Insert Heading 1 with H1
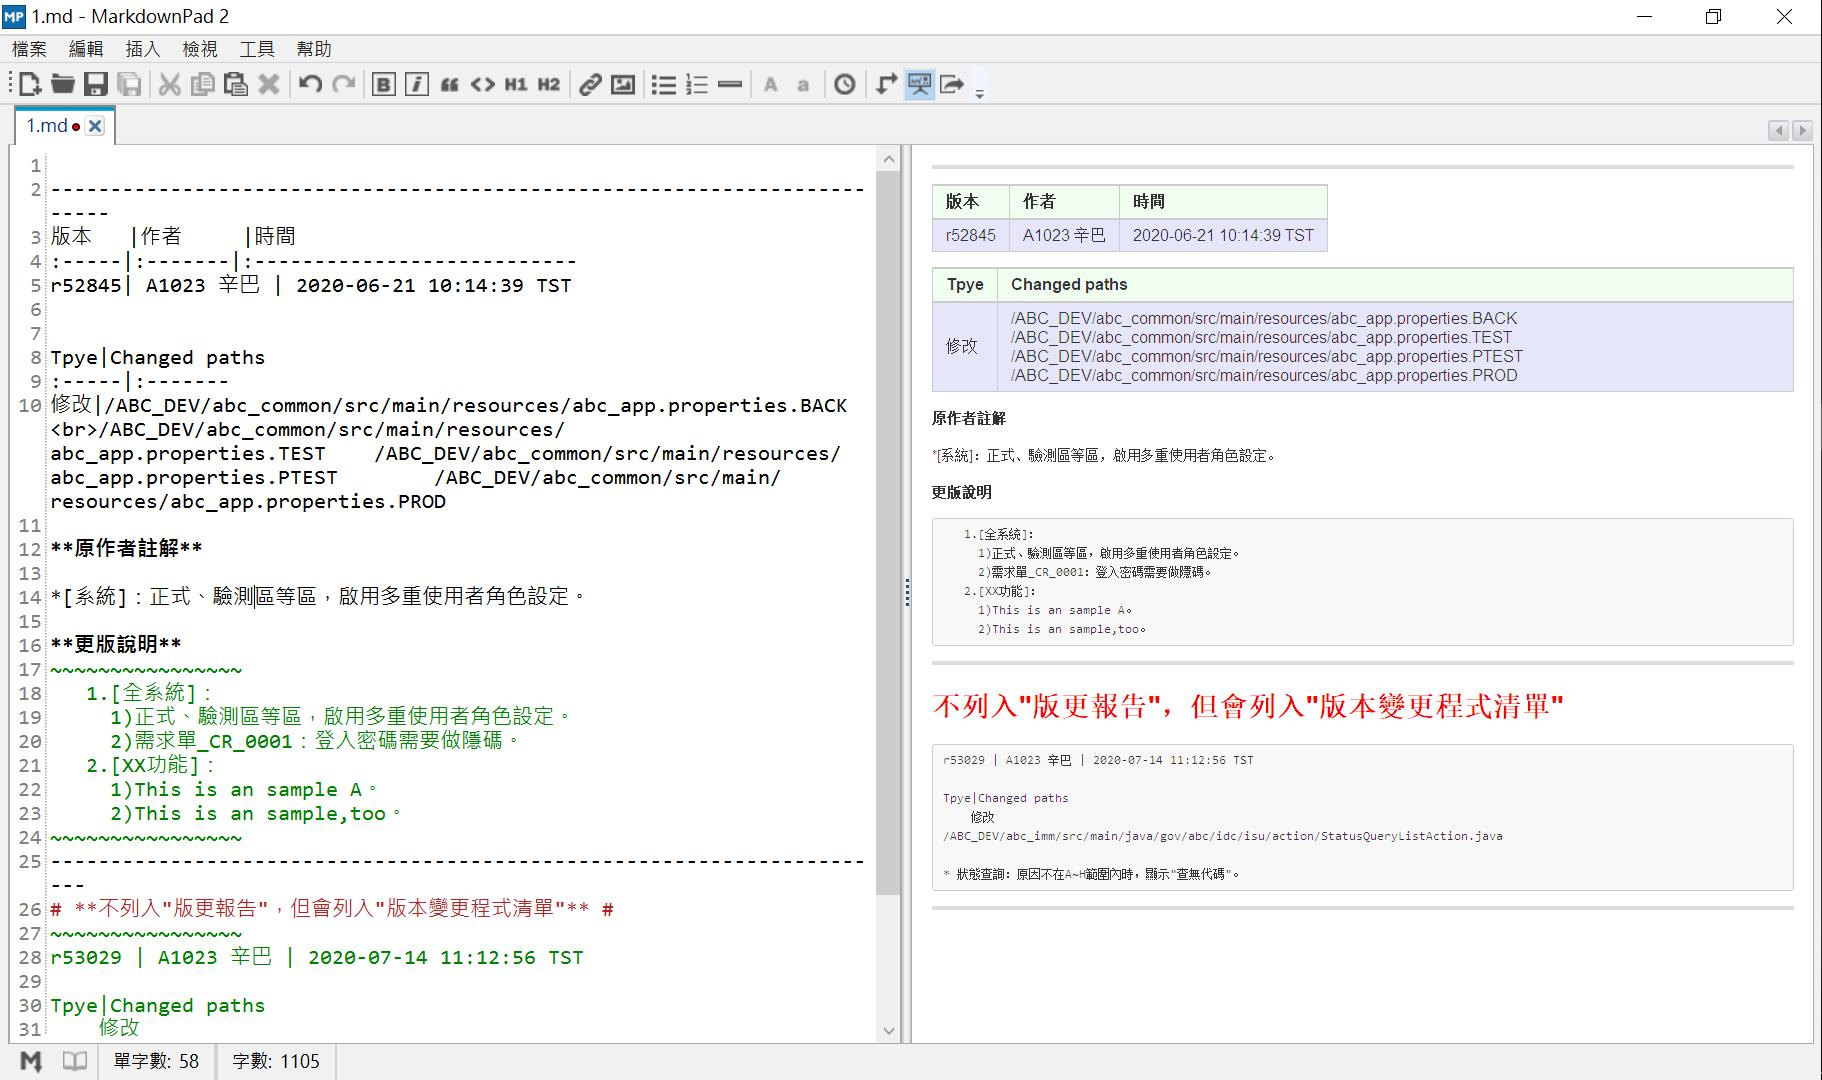Image resolution: width=1822 pixels, height=1080 pixels. (x=516, y=85)
